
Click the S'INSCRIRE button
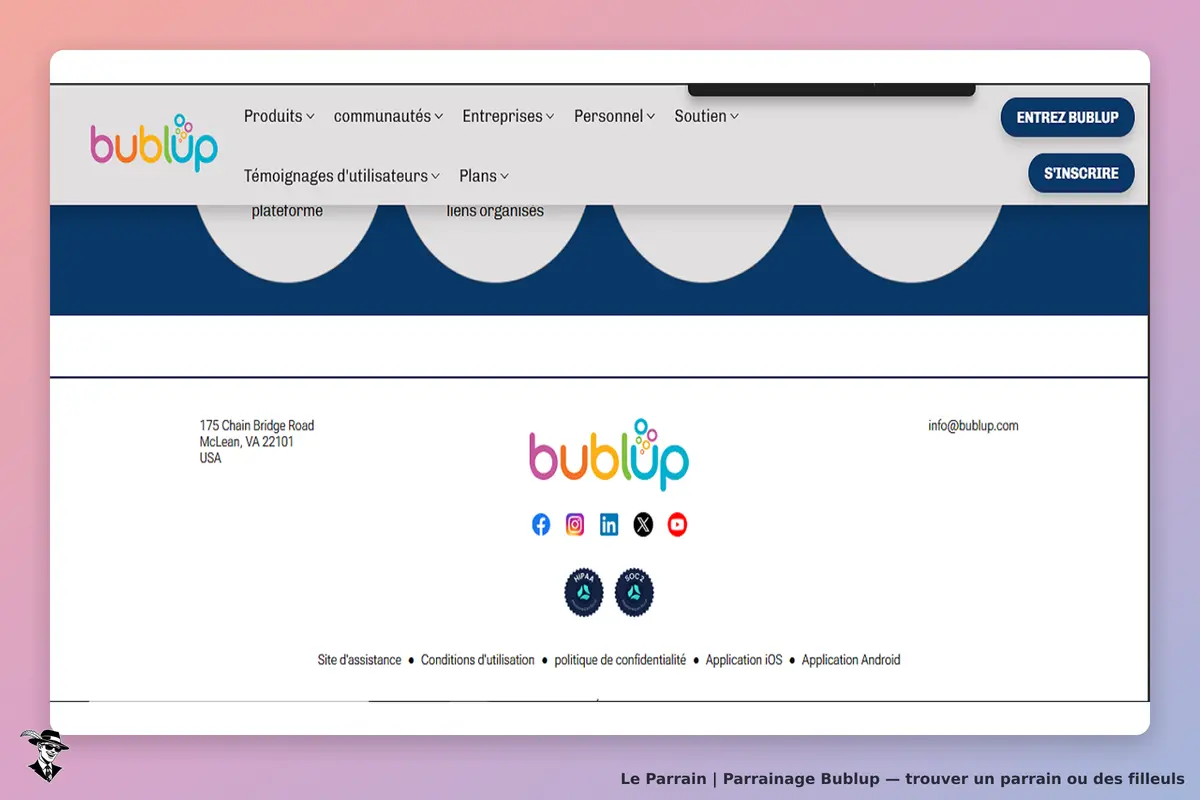pos(1081,173)
